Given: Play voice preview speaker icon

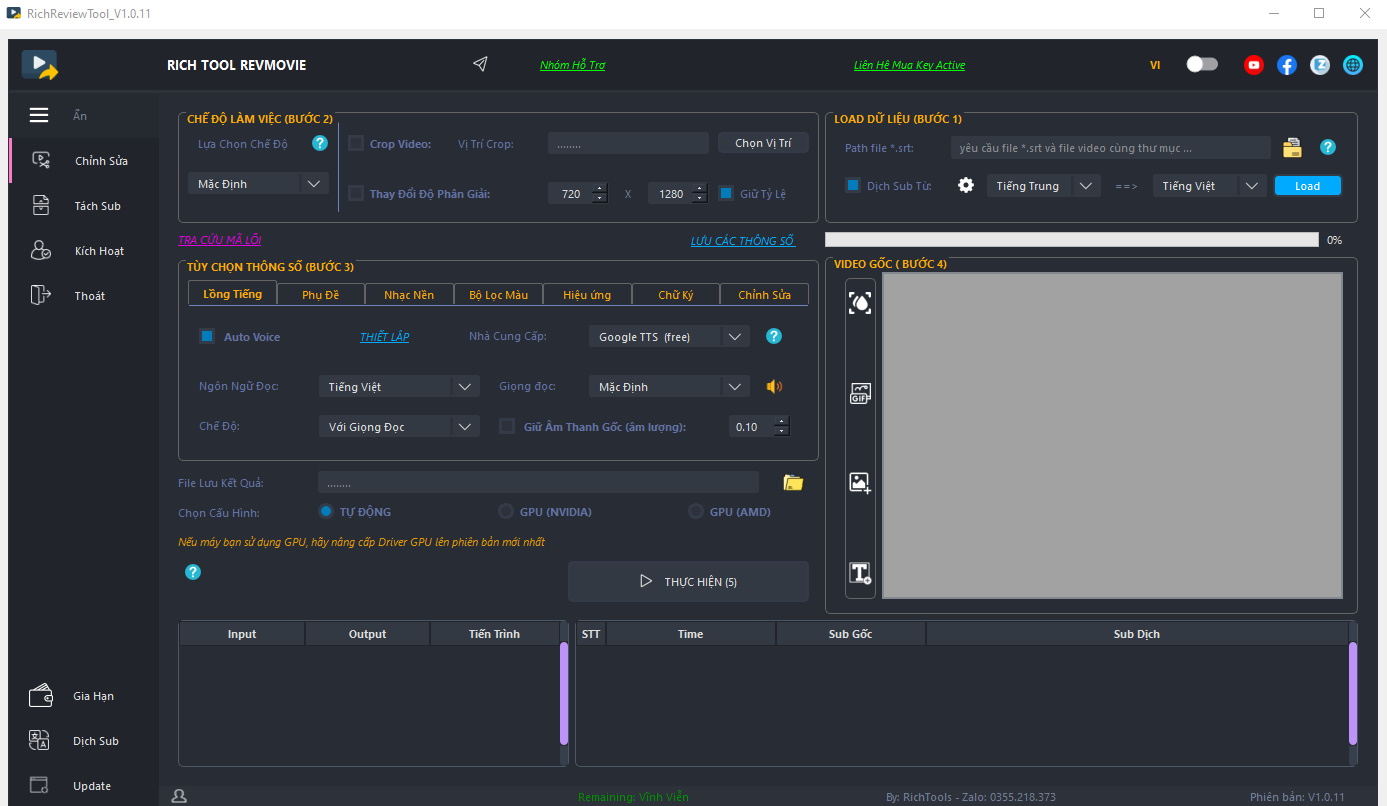Looking at the screenshot, I should (x=774, y=387).
